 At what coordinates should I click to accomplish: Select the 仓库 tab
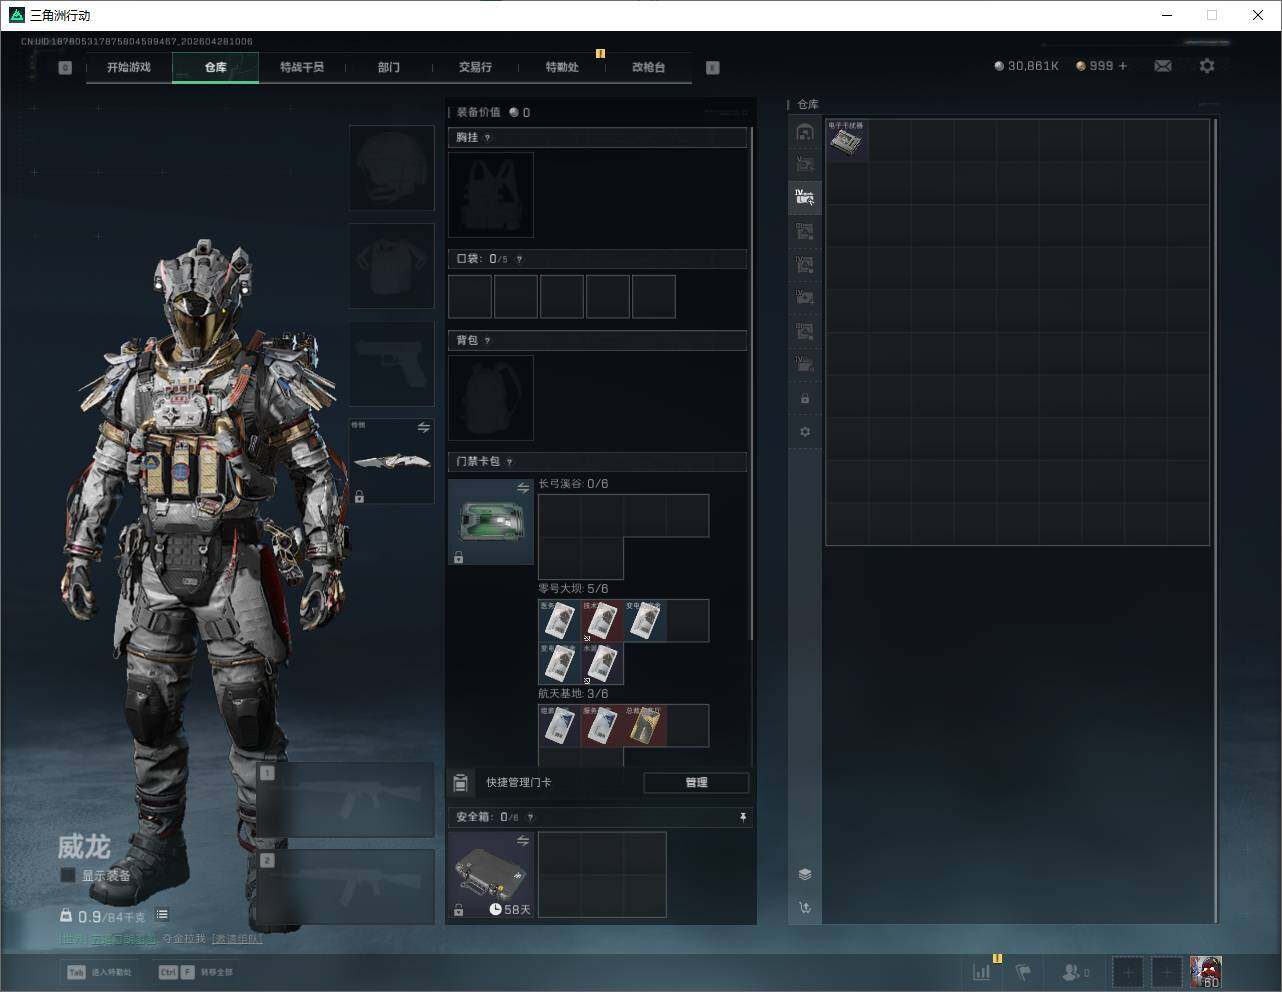(x=216, y=67)
